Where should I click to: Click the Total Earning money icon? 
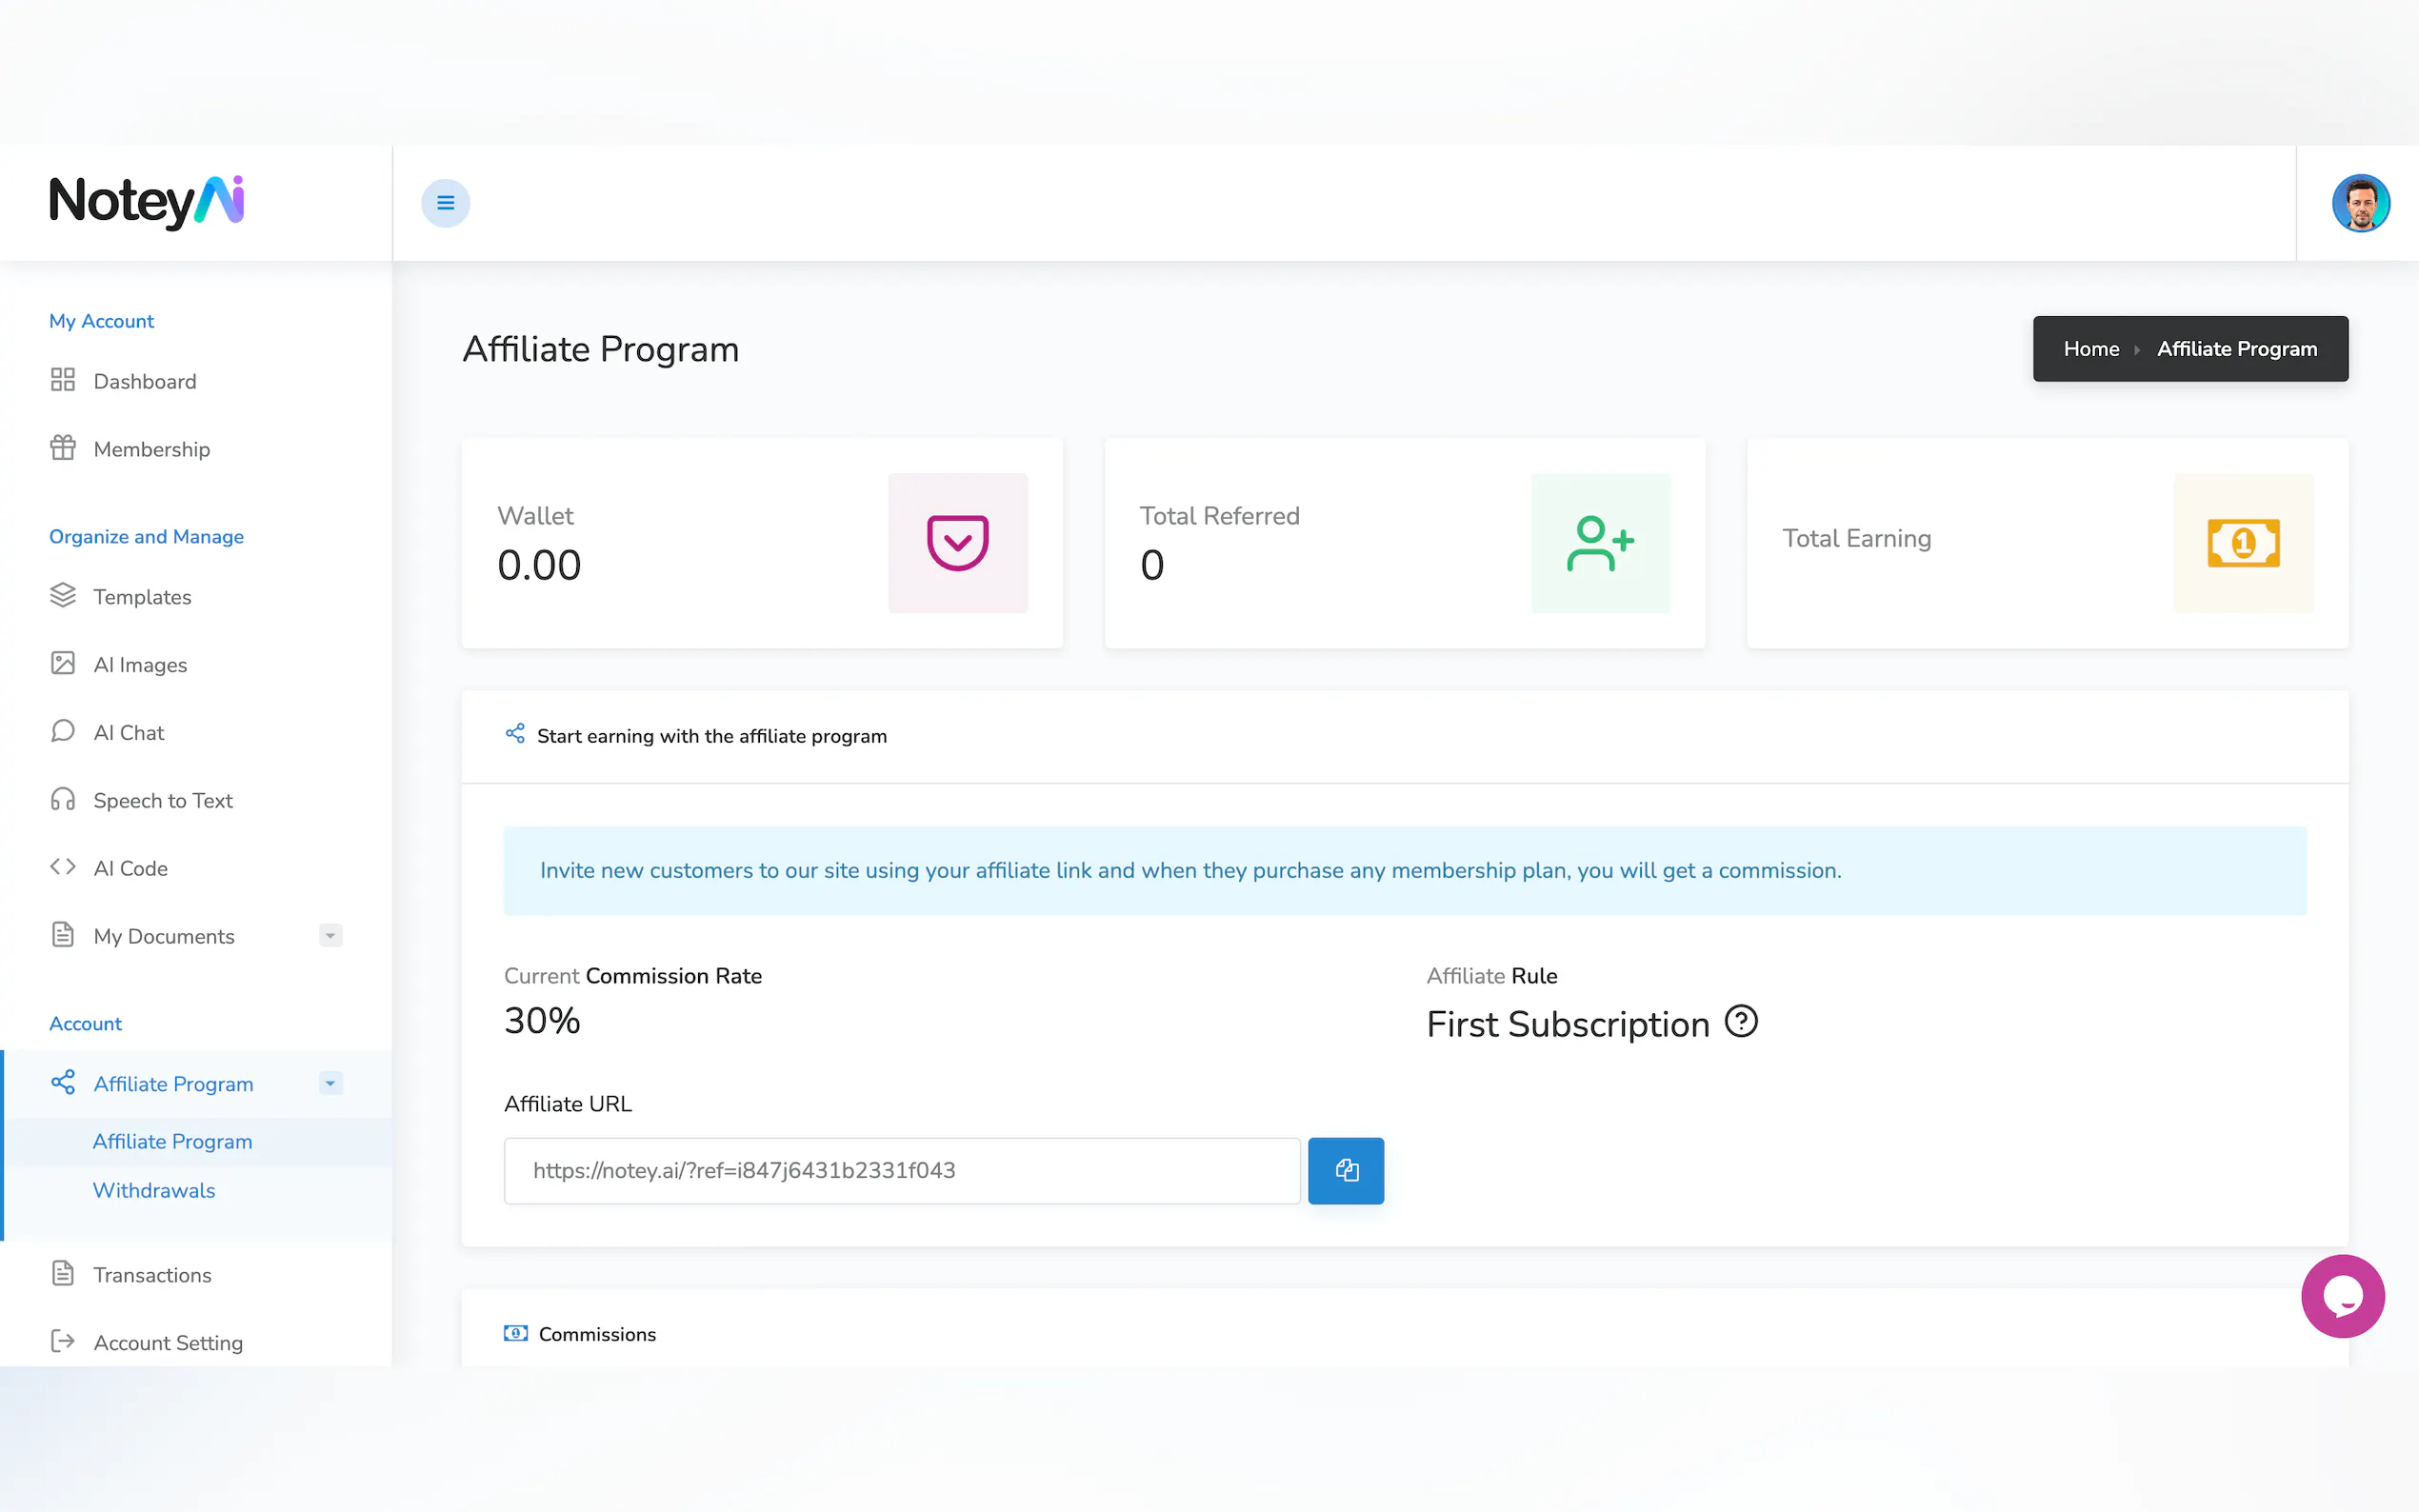click(2243, 543)
